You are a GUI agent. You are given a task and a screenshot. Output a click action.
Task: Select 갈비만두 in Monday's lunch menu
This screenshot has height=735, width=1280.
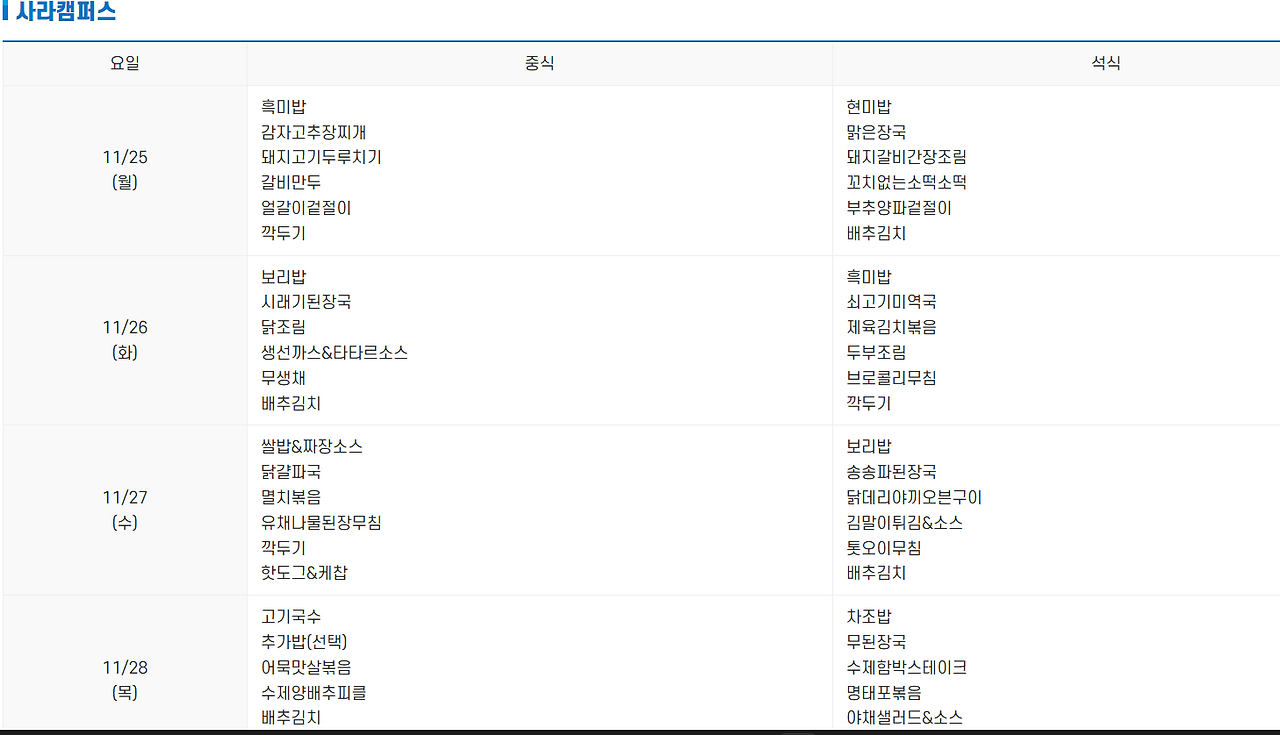click(x=293, y=182)
